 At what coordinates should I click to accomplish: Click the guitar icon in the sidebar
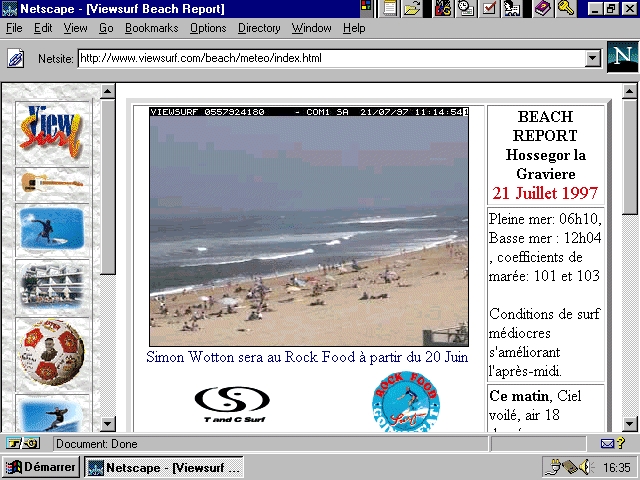point(51,183)
